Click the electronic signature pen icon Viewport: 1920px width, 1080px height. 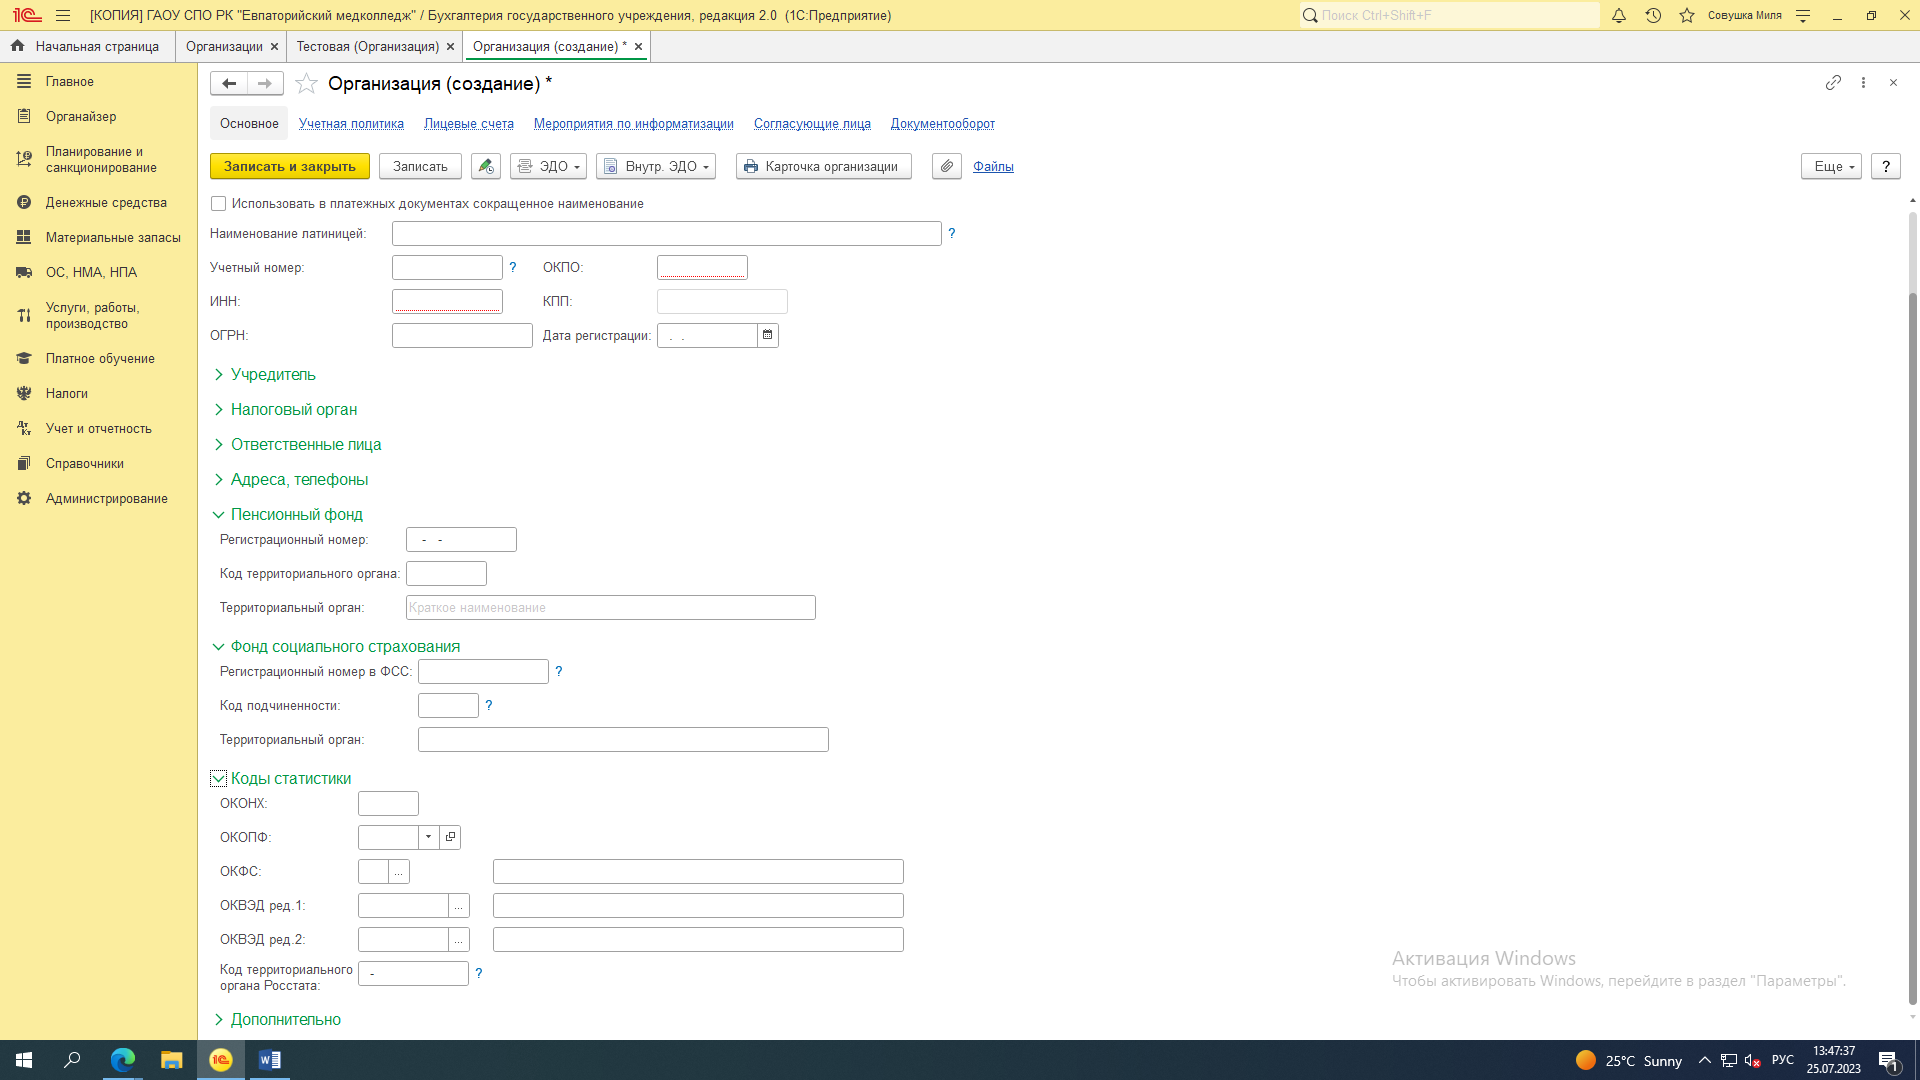click(x=486, y=166)
